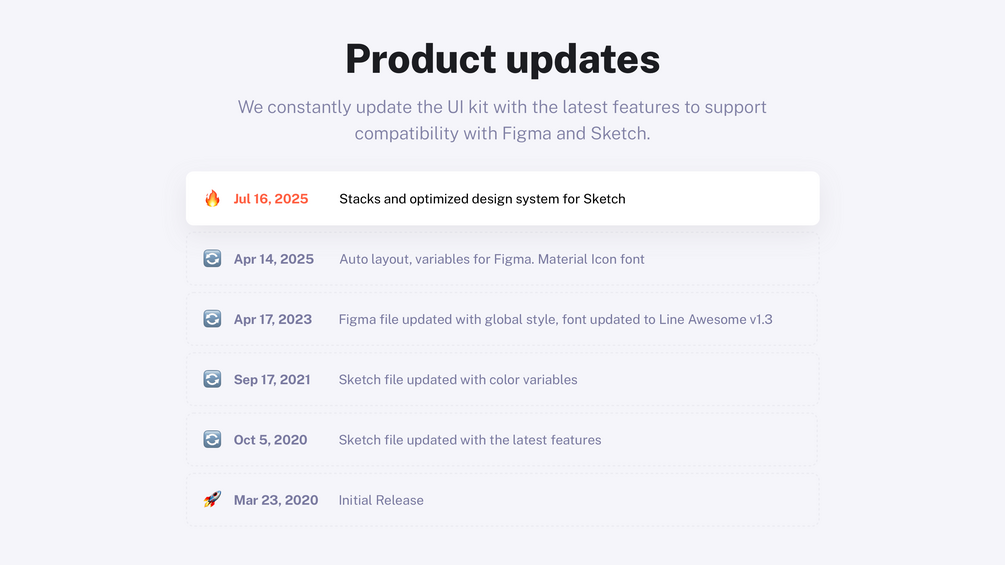Select the Oct 5, 2020 date label
The height and width of the screenshot is (565, 1005).
(271, 439)
